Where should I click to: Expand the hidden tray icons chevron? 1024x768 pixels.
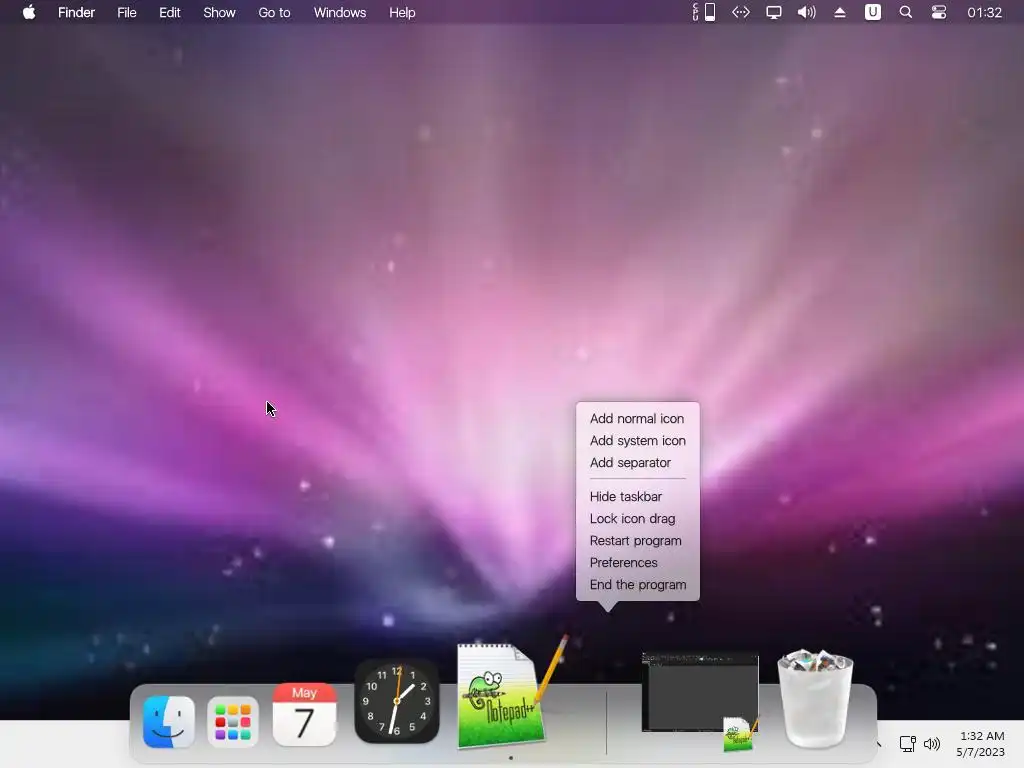[878, 744]
